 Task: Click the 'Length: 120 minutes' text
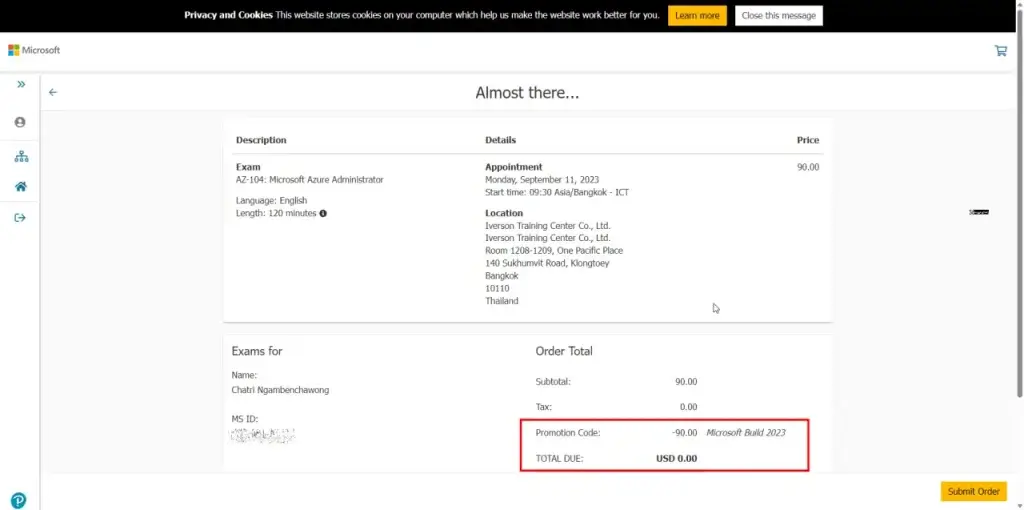click(x=276, y=214)
